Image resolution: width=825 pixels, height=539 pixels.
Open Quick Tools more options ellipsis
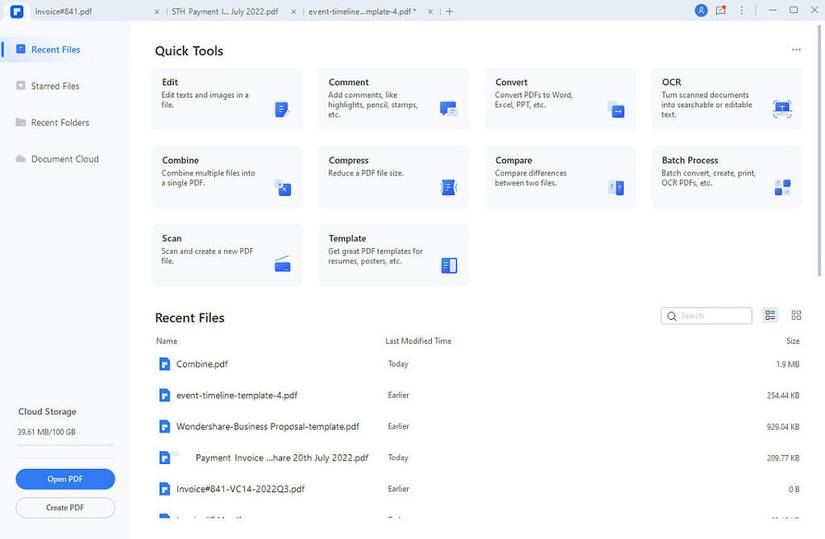[796, 49]
